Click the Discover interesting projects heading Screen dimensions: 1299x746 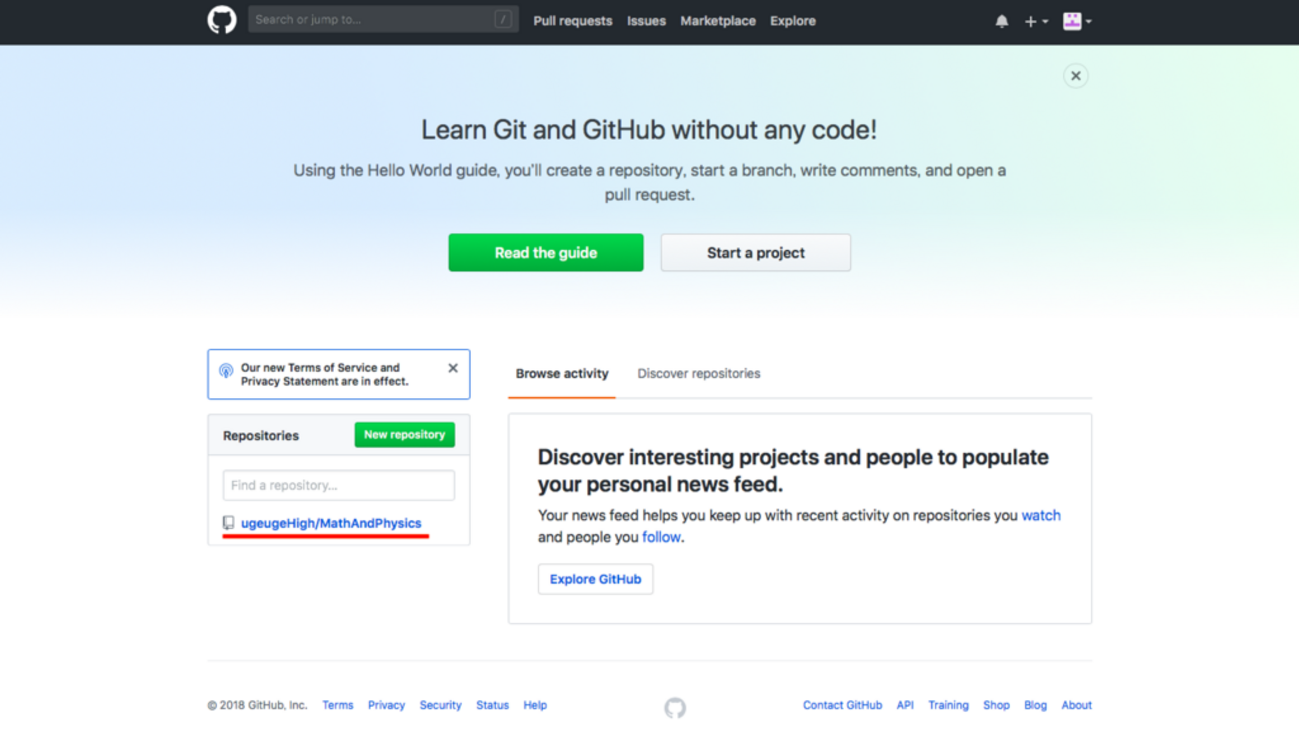click(793, 471)
